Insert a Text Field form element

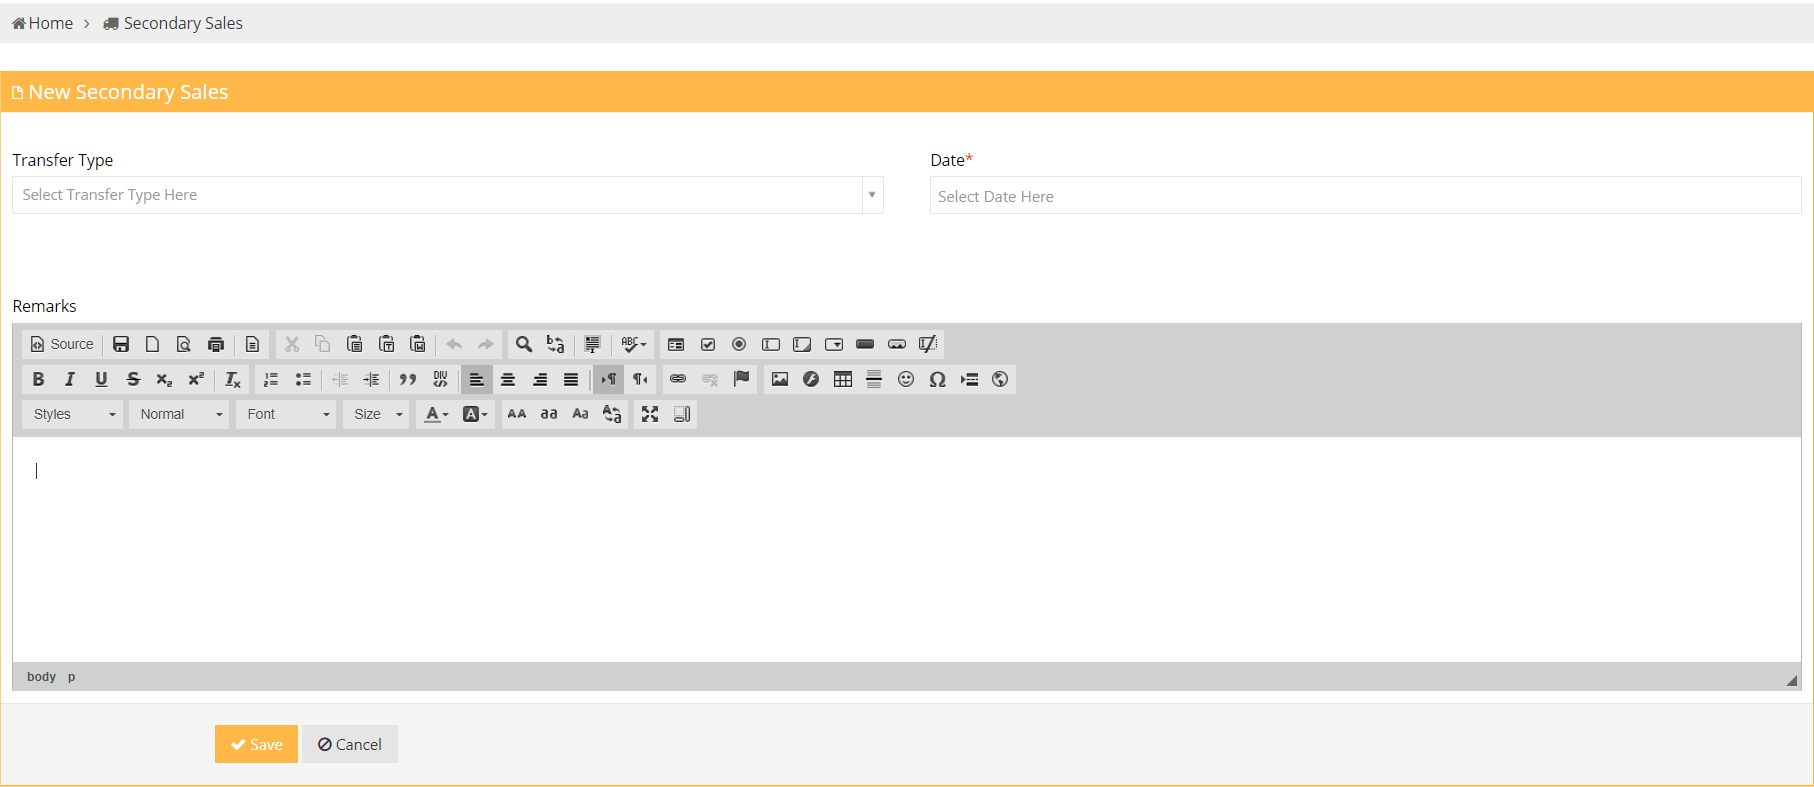(771, 344)
